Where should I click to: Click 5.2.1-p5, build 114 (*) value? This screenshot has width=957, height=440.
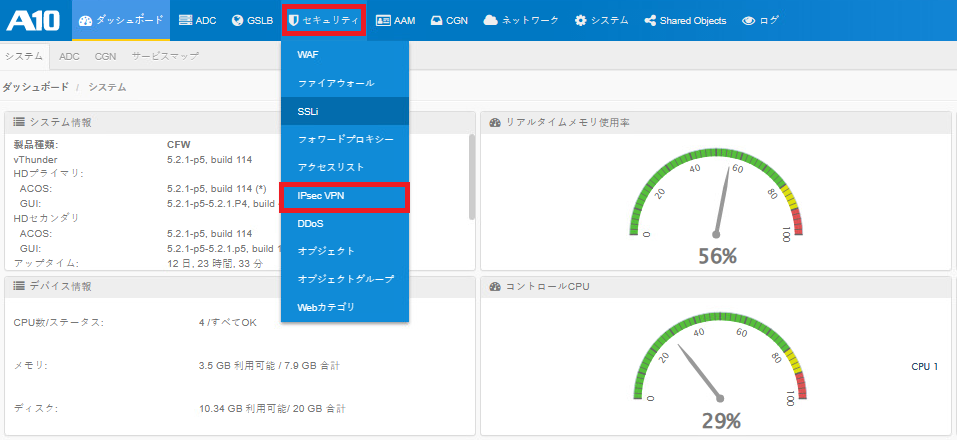click(x=217, y=189)
